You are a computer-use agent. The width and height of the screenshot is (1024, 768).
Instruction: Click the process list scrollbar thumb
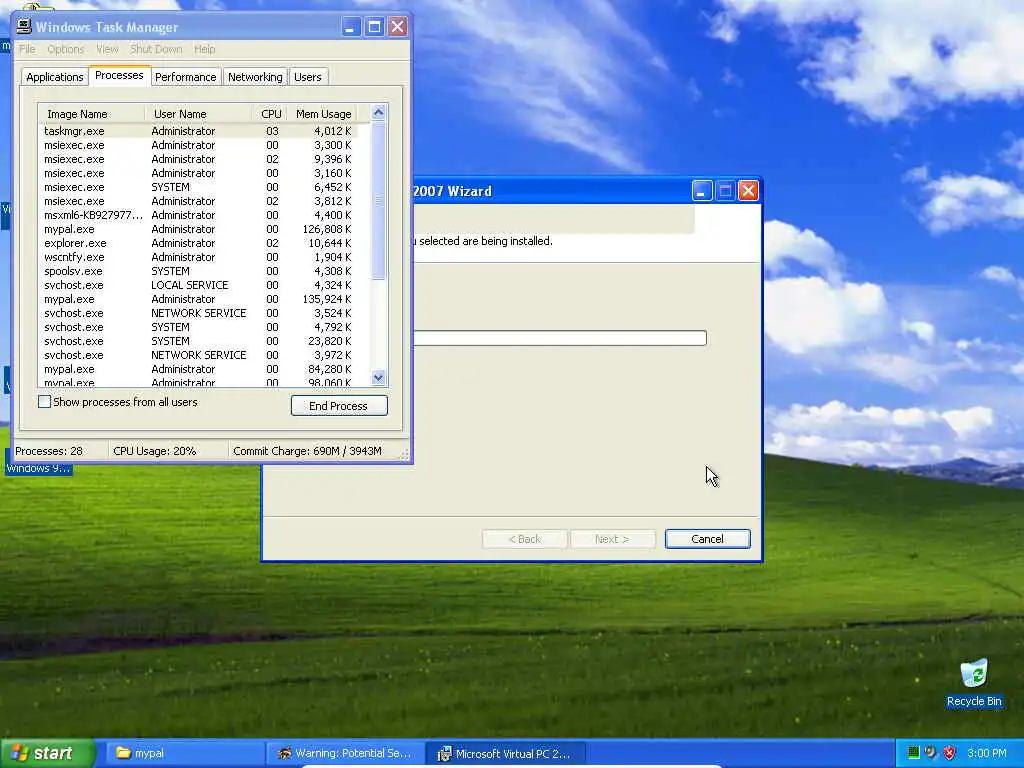tap(378, 200)
